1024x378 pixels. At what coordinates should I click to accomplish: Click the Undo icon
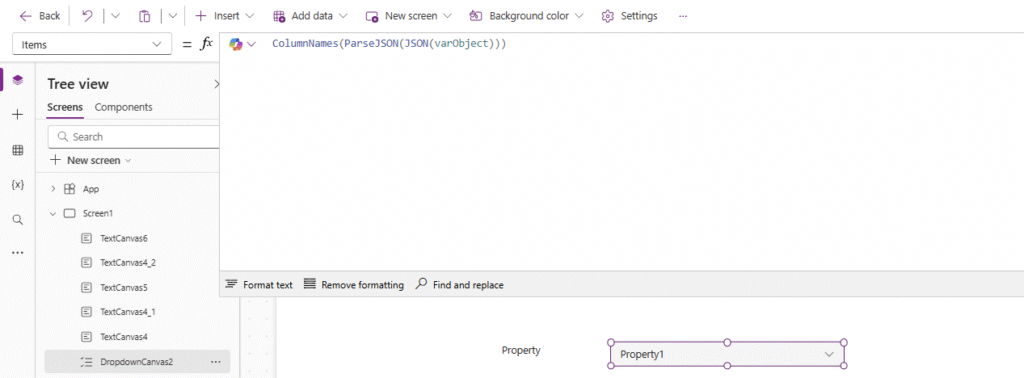[x=87, y=16]
